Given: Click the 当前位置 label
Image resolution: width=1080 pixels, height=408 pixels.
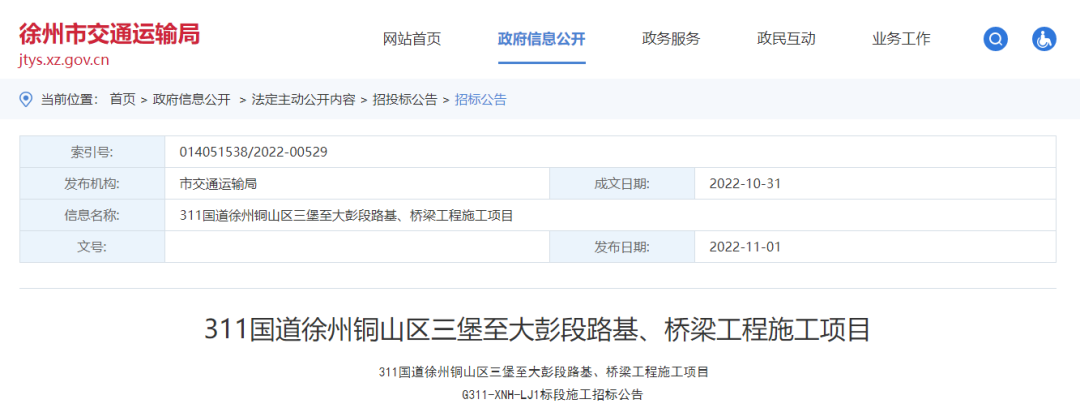Looking at the screenshot, I should [x=70, y=99].
